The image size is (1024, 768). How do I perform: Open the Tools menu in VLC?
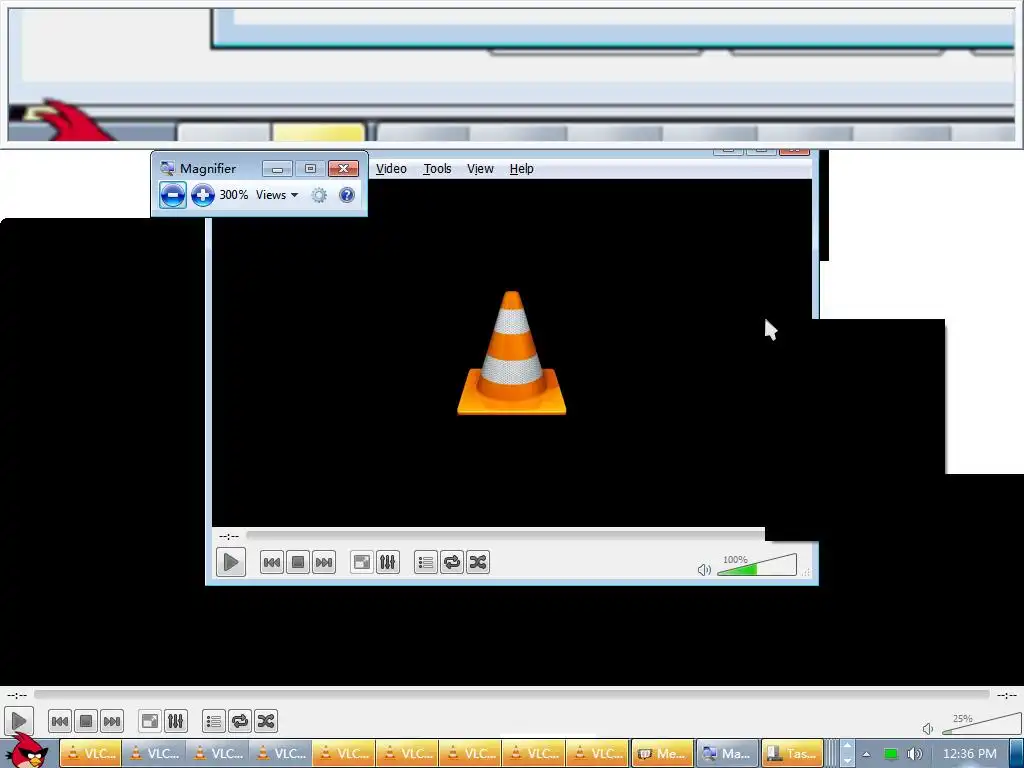coord(437,168)
